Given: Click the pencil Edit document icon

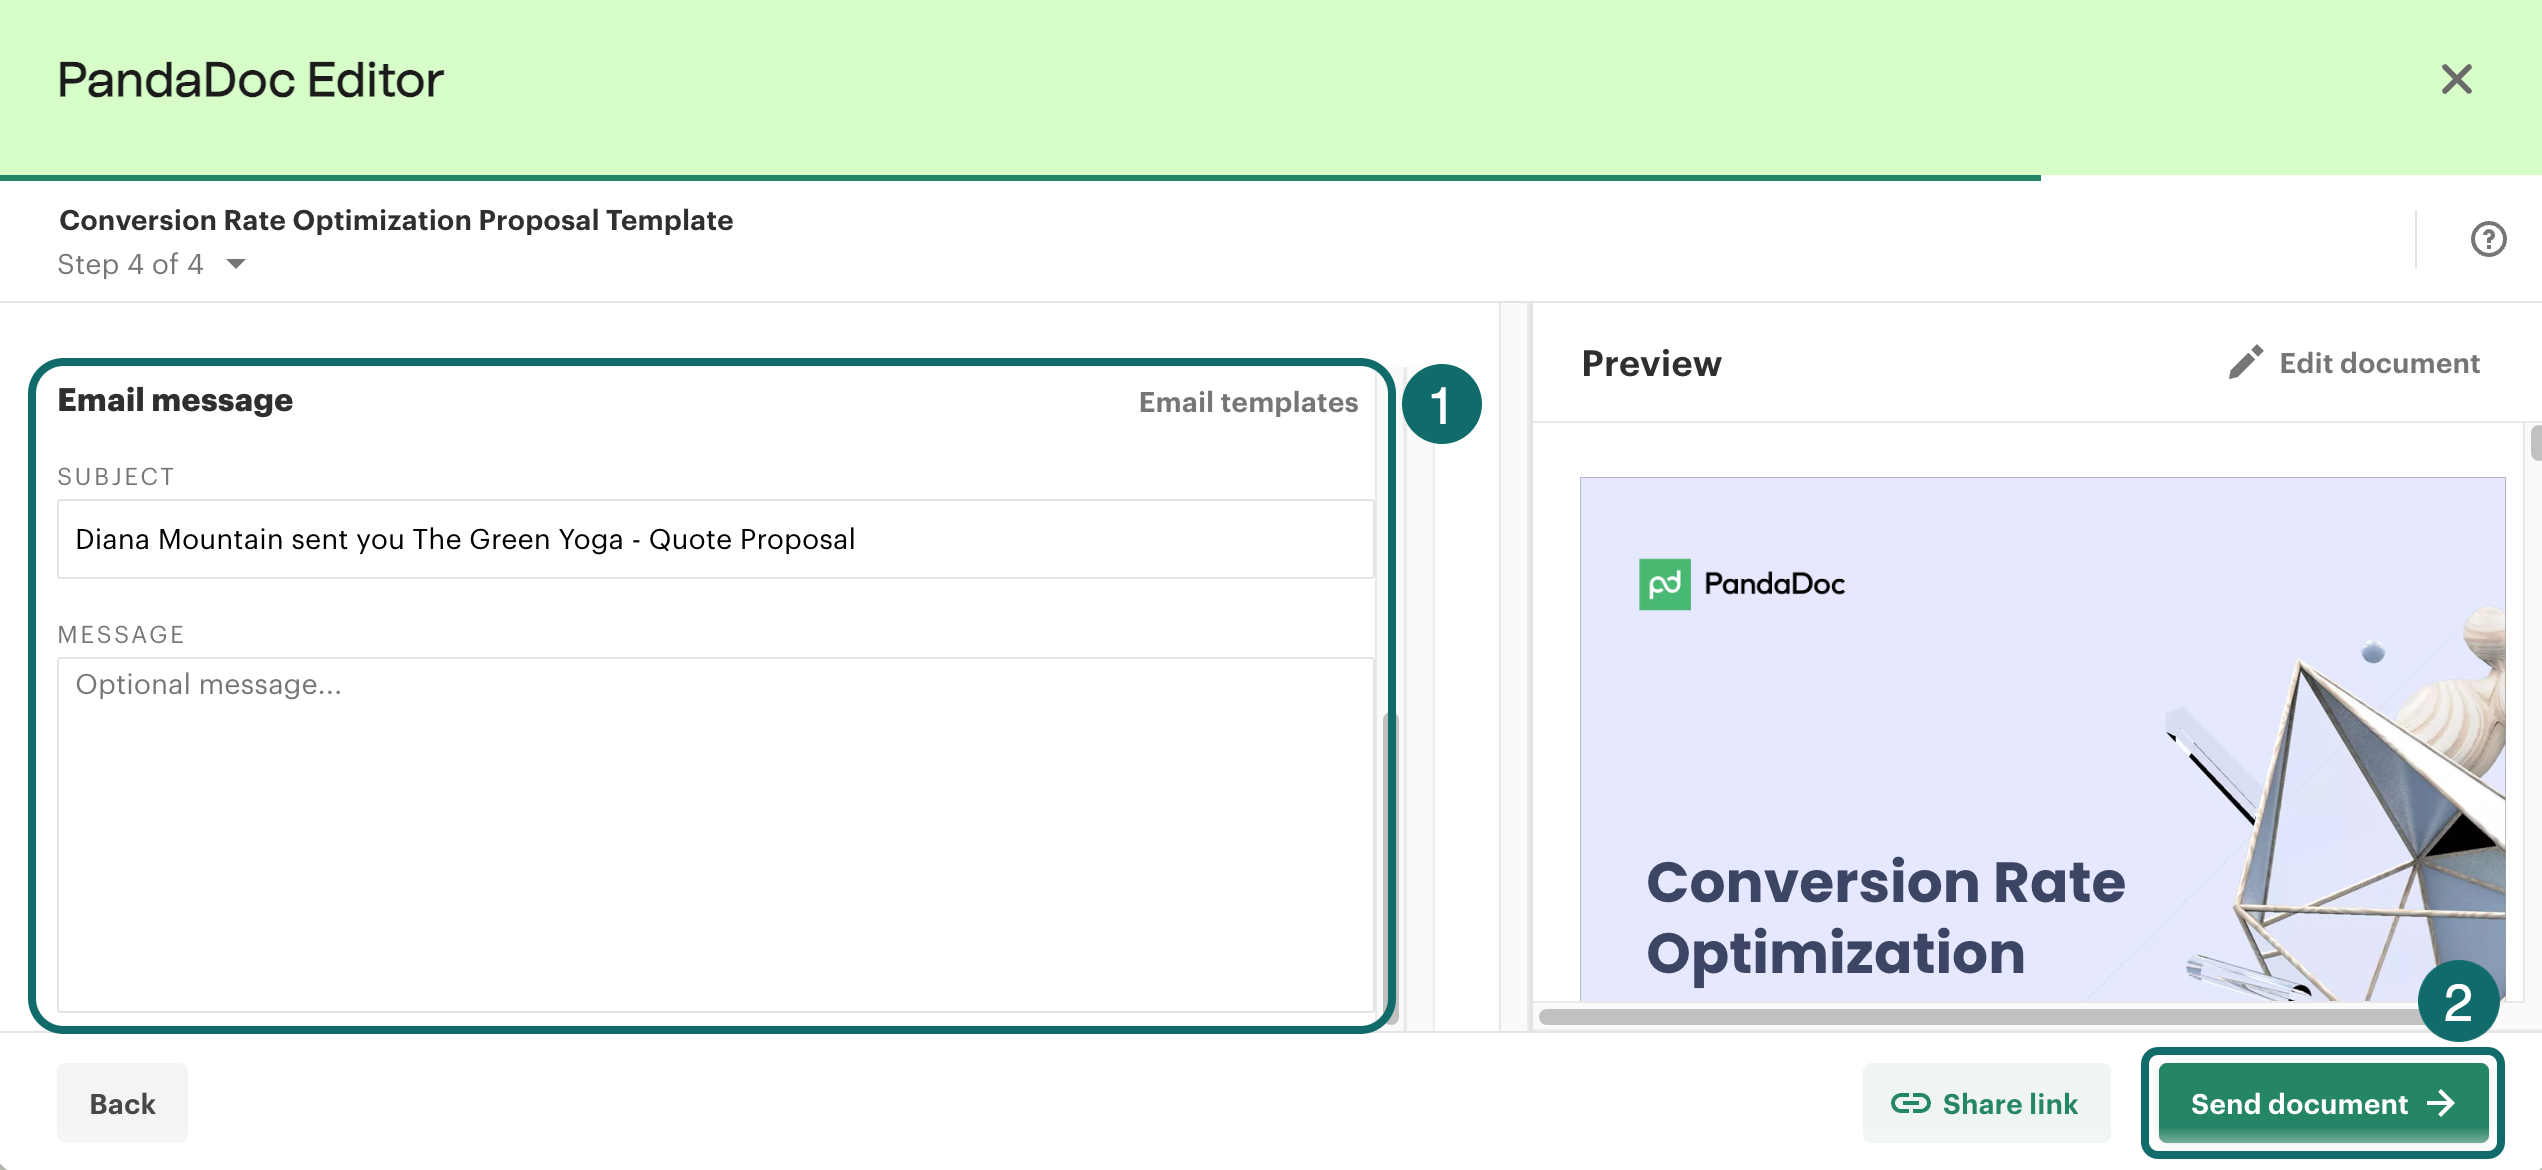Looking at the screenshot, I should 2245,362.
